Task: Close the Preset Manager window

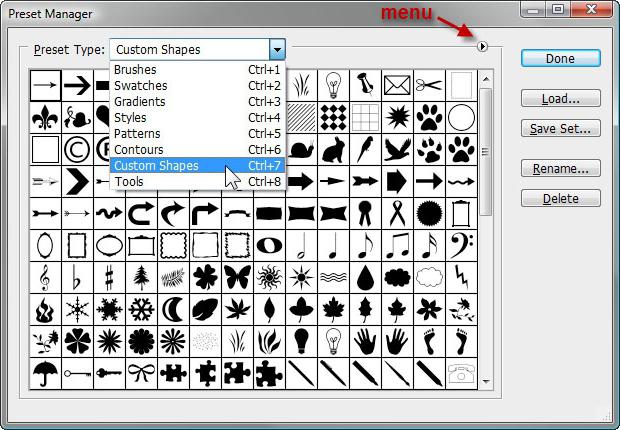Action: point(592,9)
